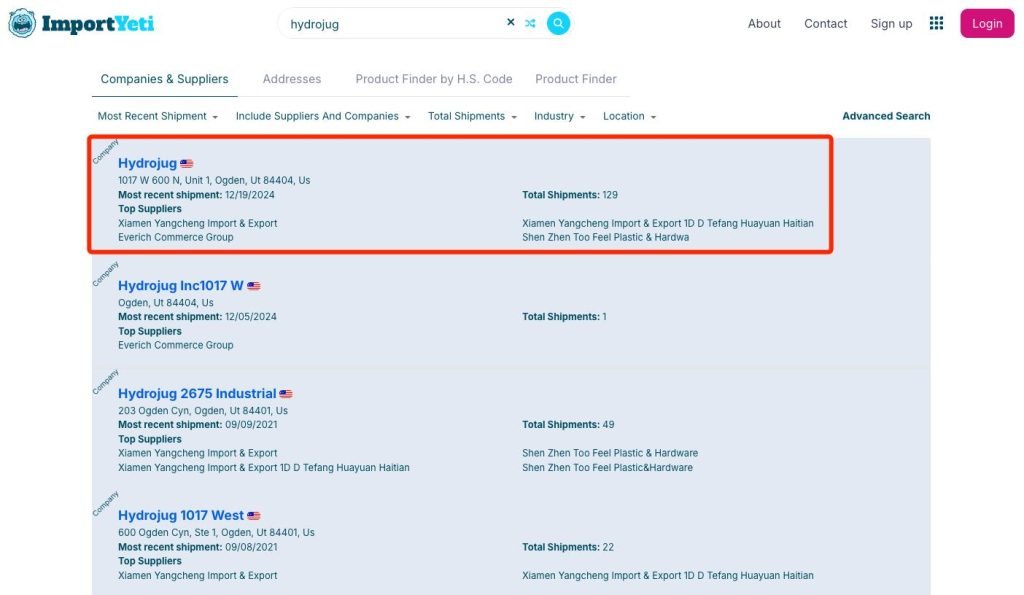Expand the Most Recent Shipment dropdown

click(157, 116)
